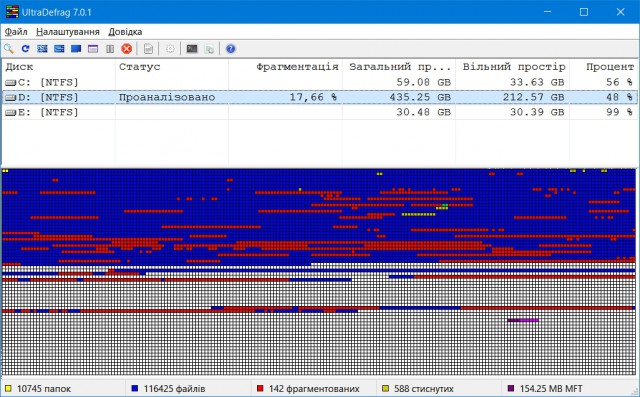Click the drive icon for D: volume
The height and width of the screenshot is (397, 640).
click(11, 98)
